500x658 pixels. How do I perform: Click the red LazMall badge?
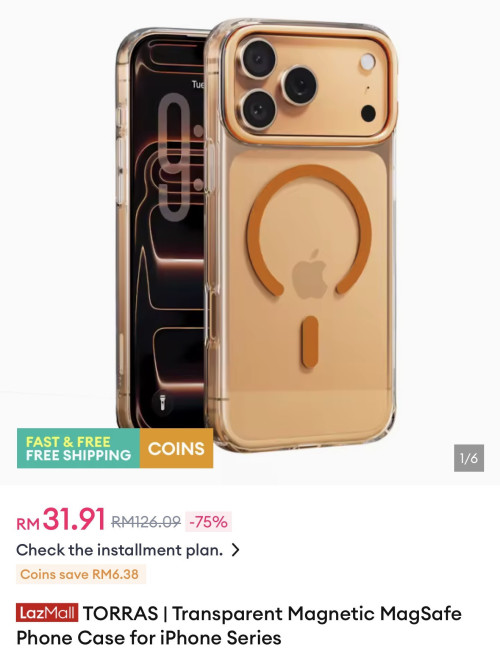pos(47,613)
